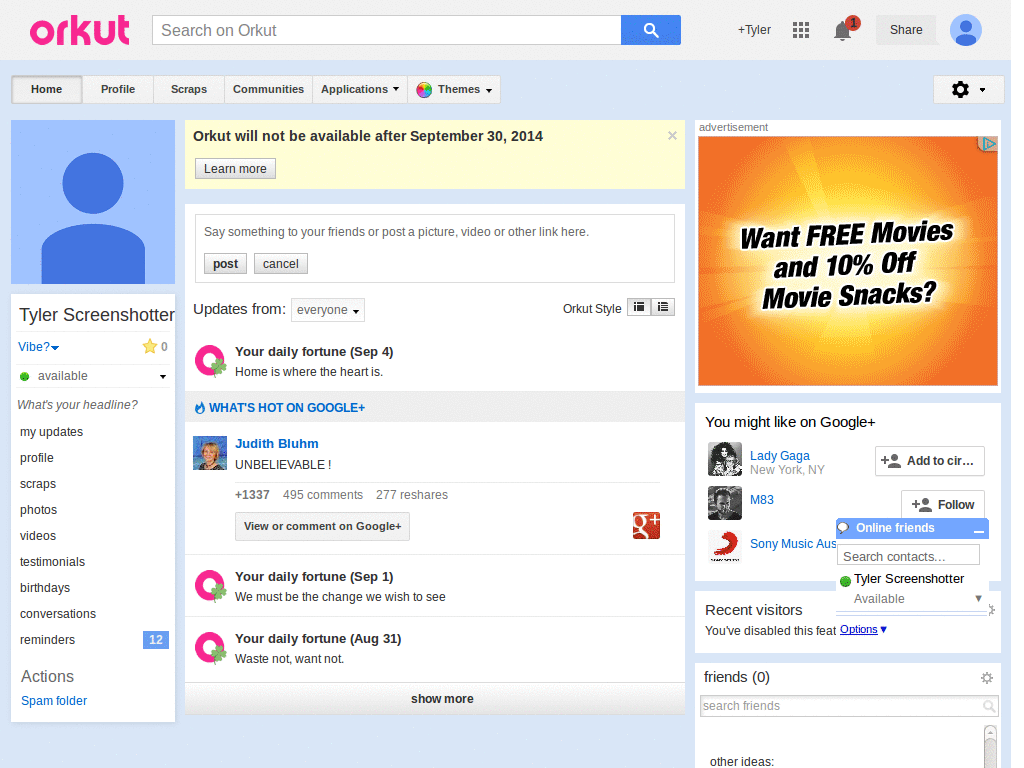Open the Google apps grid icon
Viewport: 1024px width, 768px height.
point(801,30)
